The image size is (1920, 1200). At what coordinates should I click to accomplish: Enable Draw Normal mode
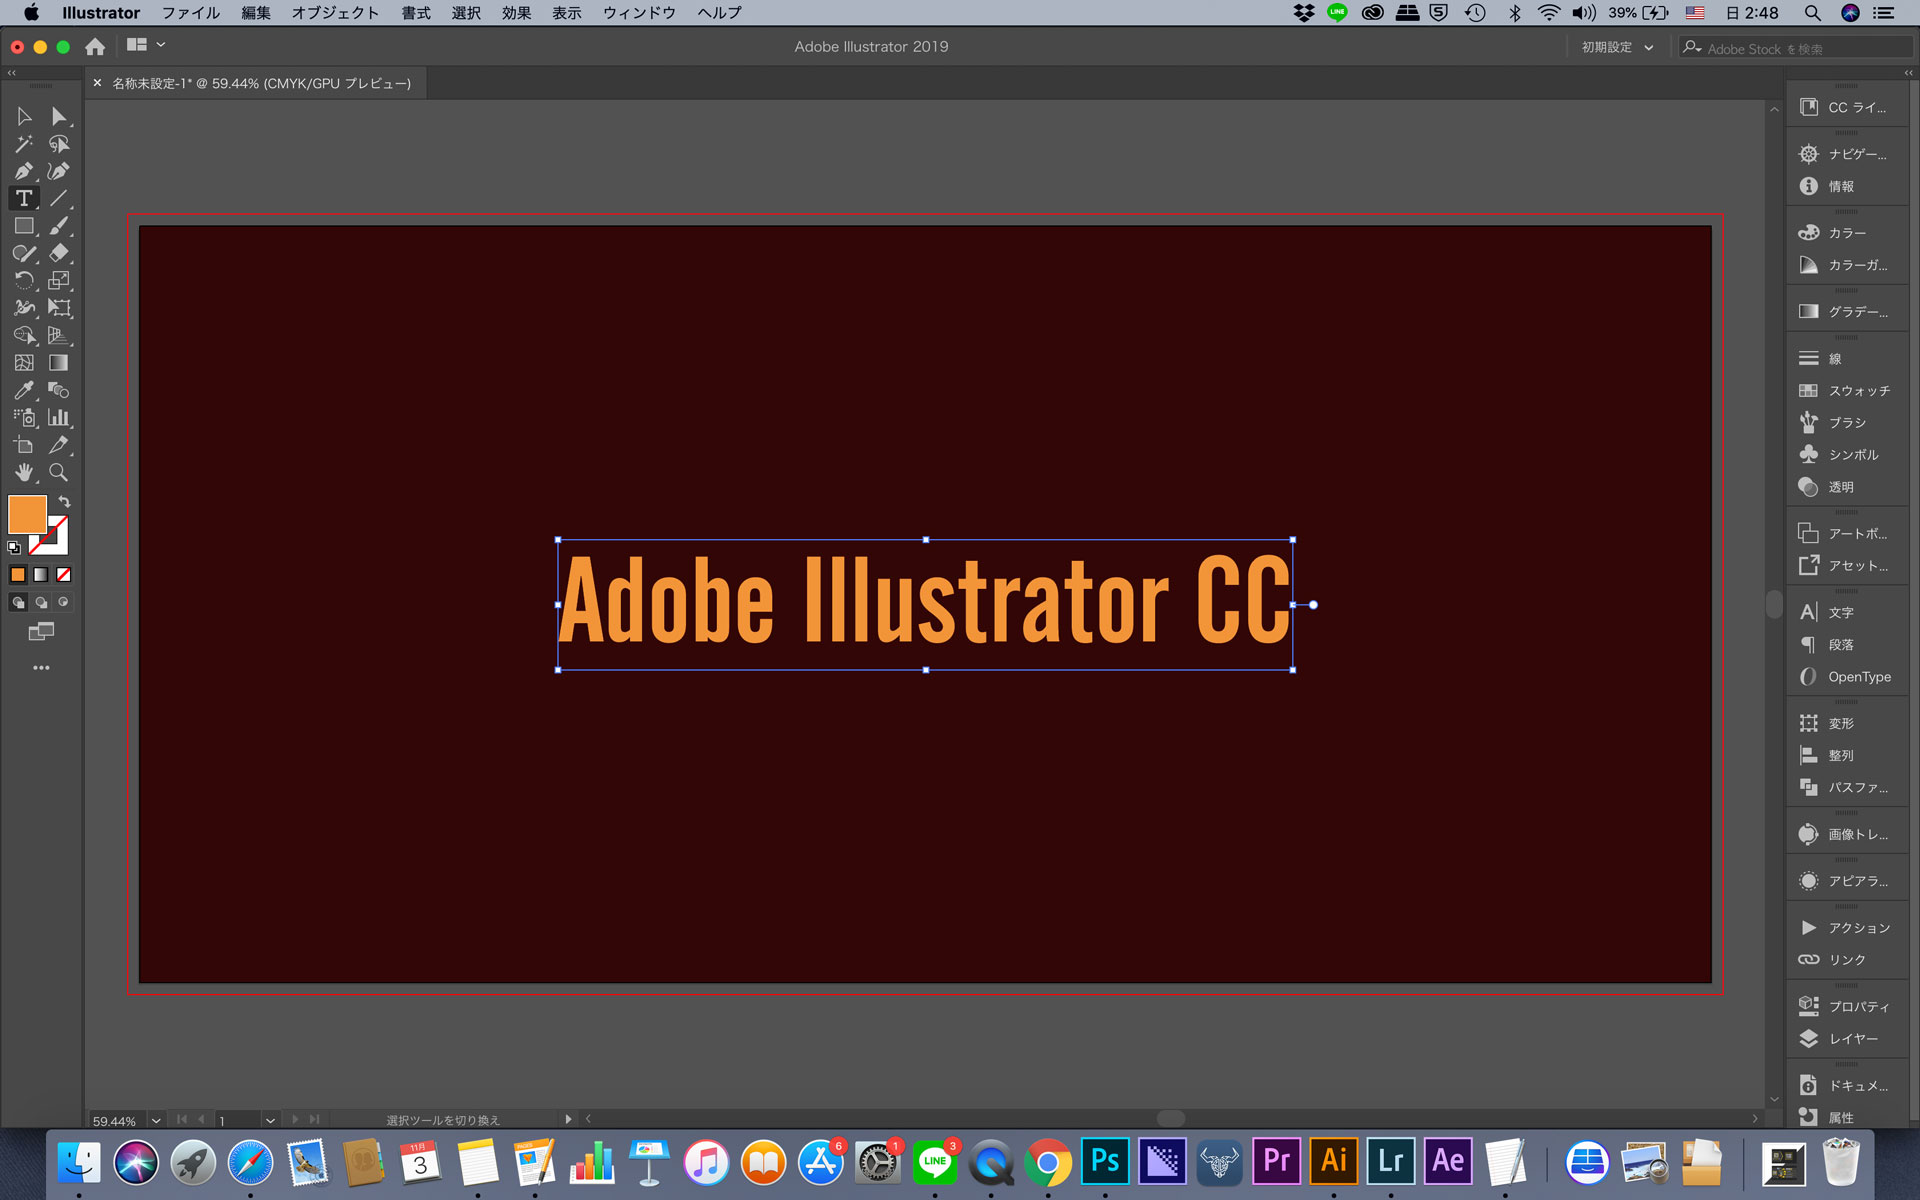point(18,602)
